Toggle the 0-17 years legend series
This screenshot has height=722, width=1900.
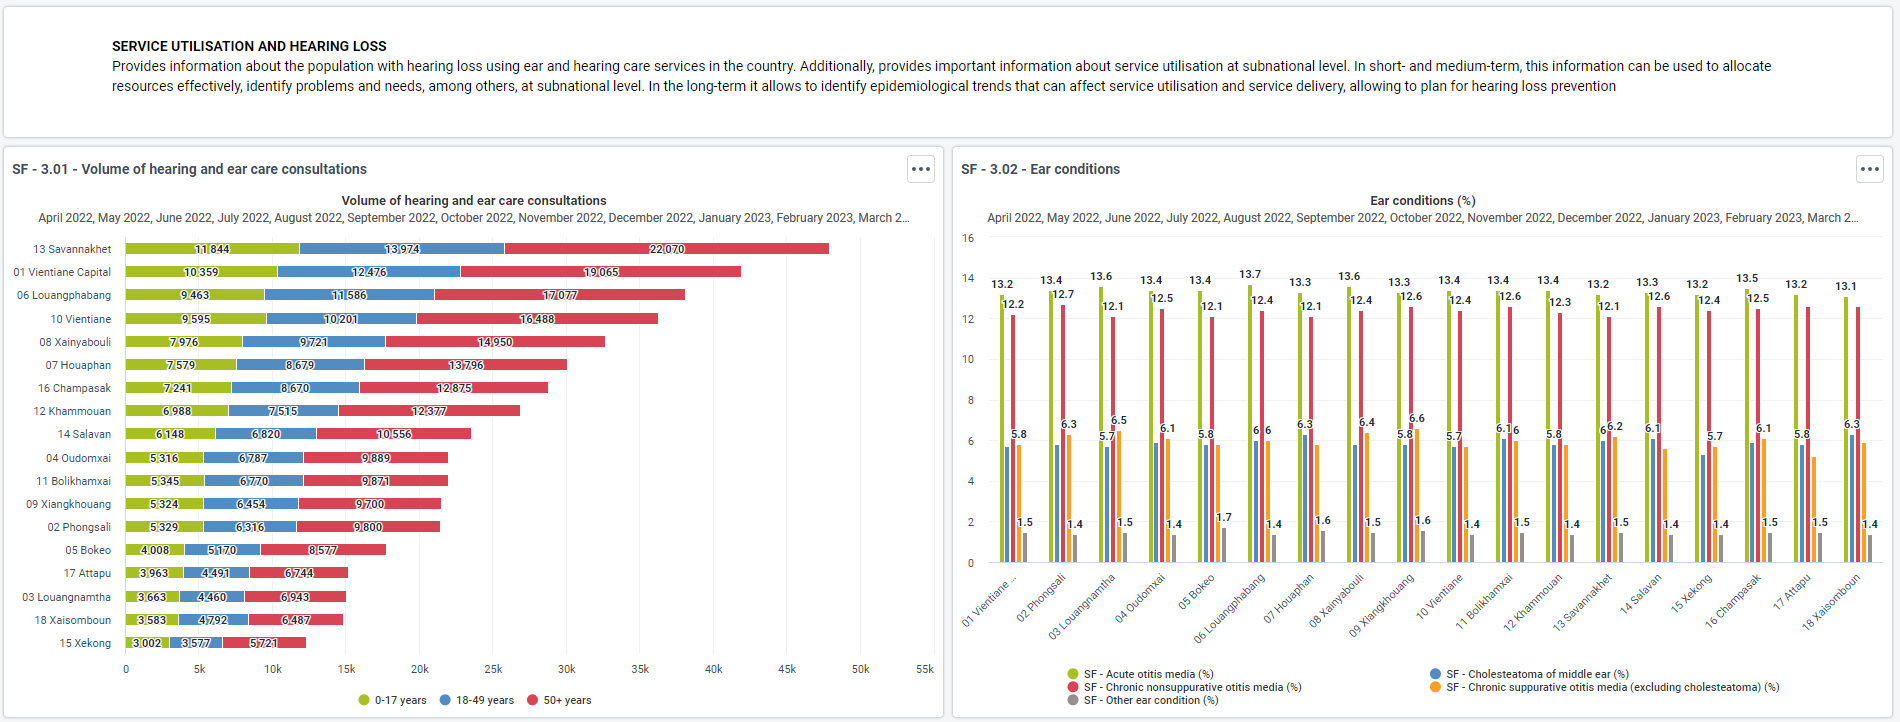[393, 700]
